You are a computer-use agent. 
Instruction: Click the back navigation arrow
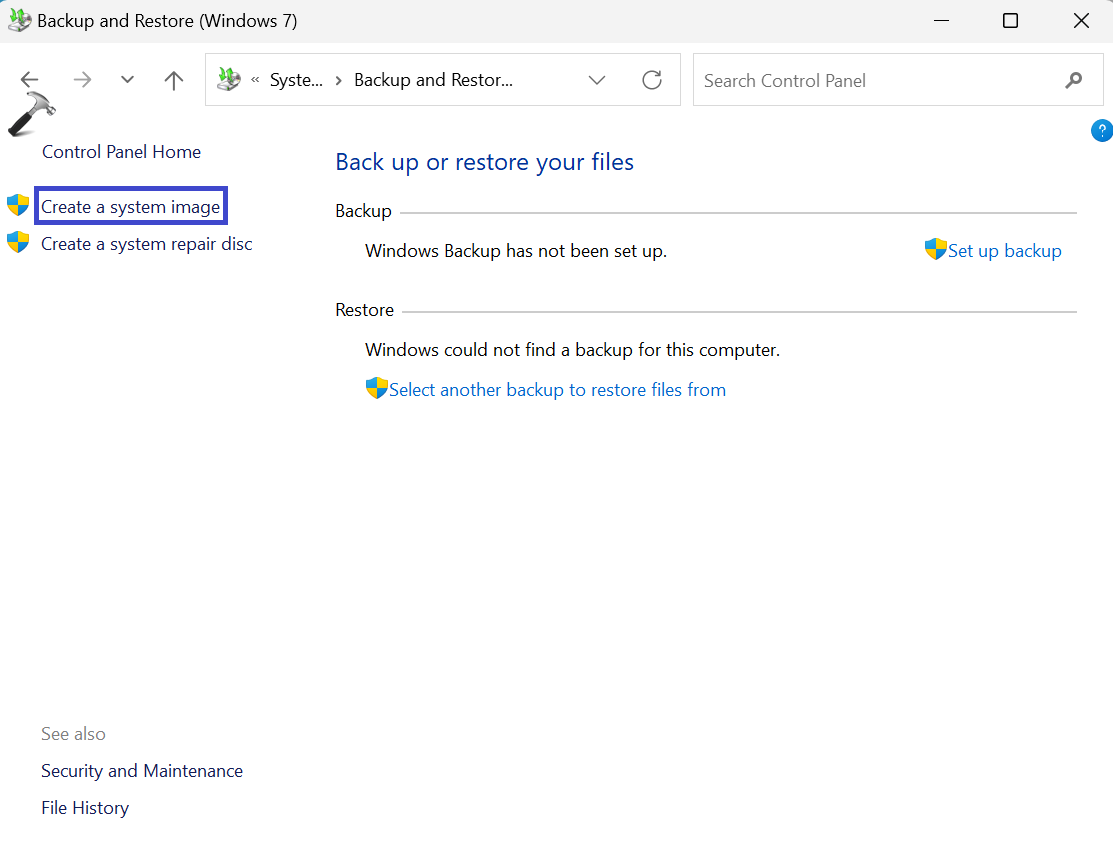[29, 79]
